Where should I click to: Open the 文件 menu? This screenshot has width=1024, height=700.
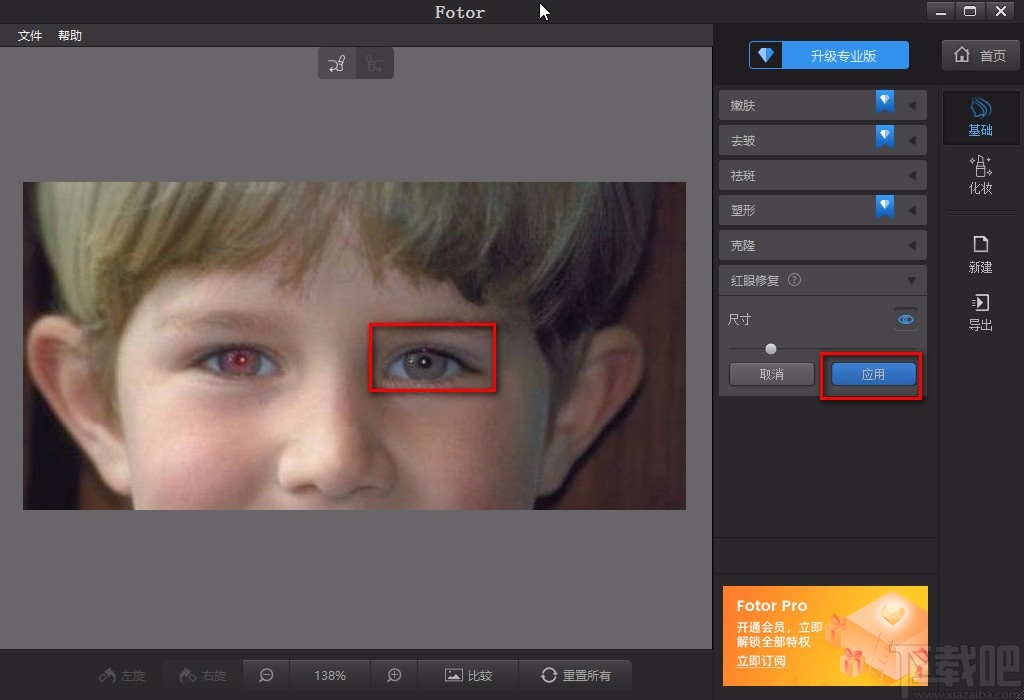29,35
